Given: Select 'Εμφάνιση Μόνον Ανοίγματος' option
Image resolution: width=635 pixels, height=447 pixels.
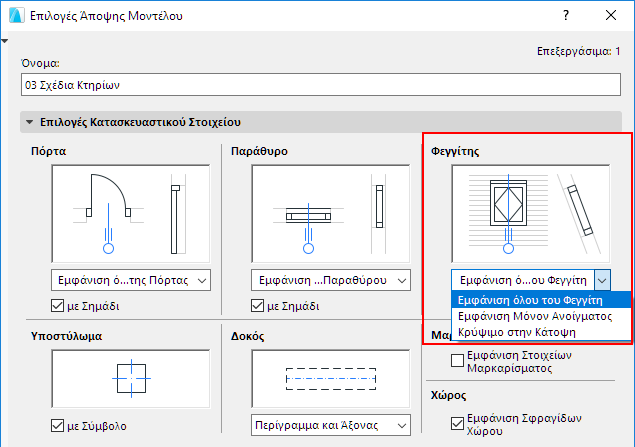Looking at the screenshot, I should pos(533,316).
